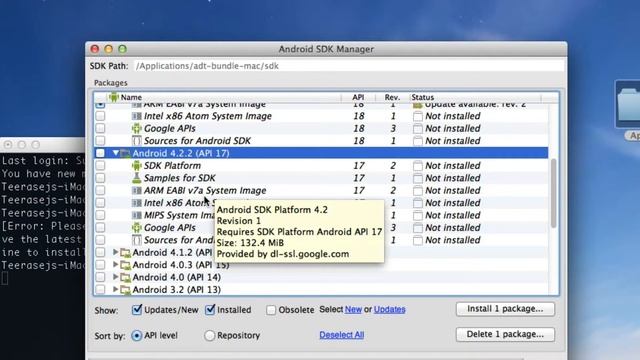Toggle the Updates/New show checkbox
Viewport: 640px width, 360px height.
[x=137, y=310]
